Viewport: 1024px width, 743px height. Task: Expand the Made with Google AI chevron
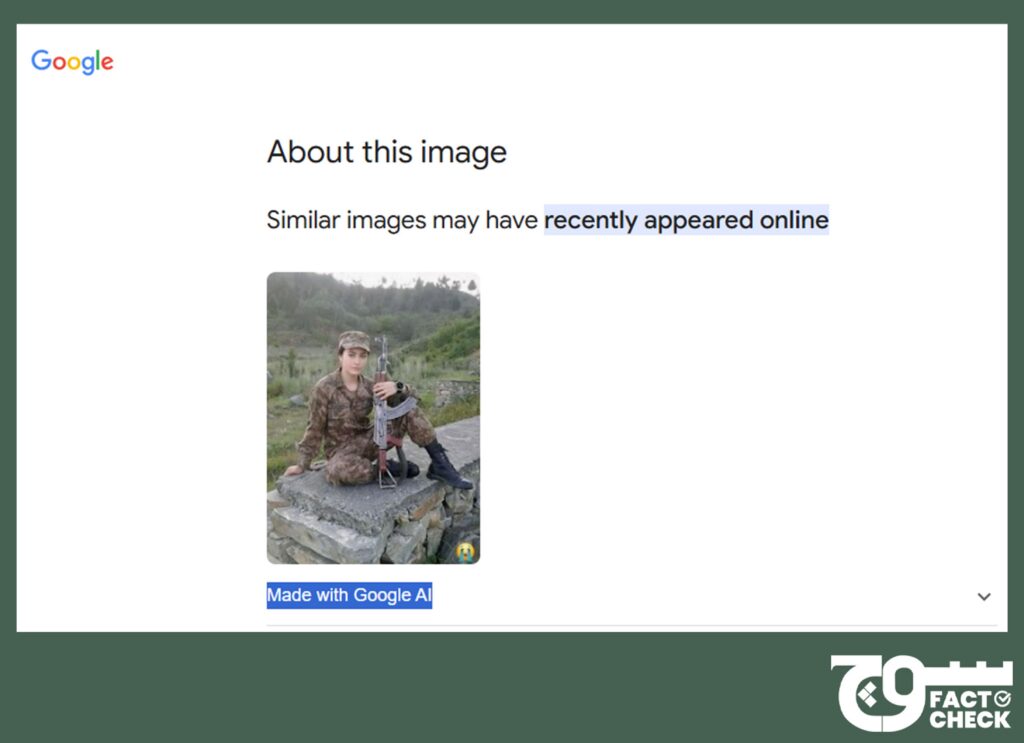click(984, 597)
